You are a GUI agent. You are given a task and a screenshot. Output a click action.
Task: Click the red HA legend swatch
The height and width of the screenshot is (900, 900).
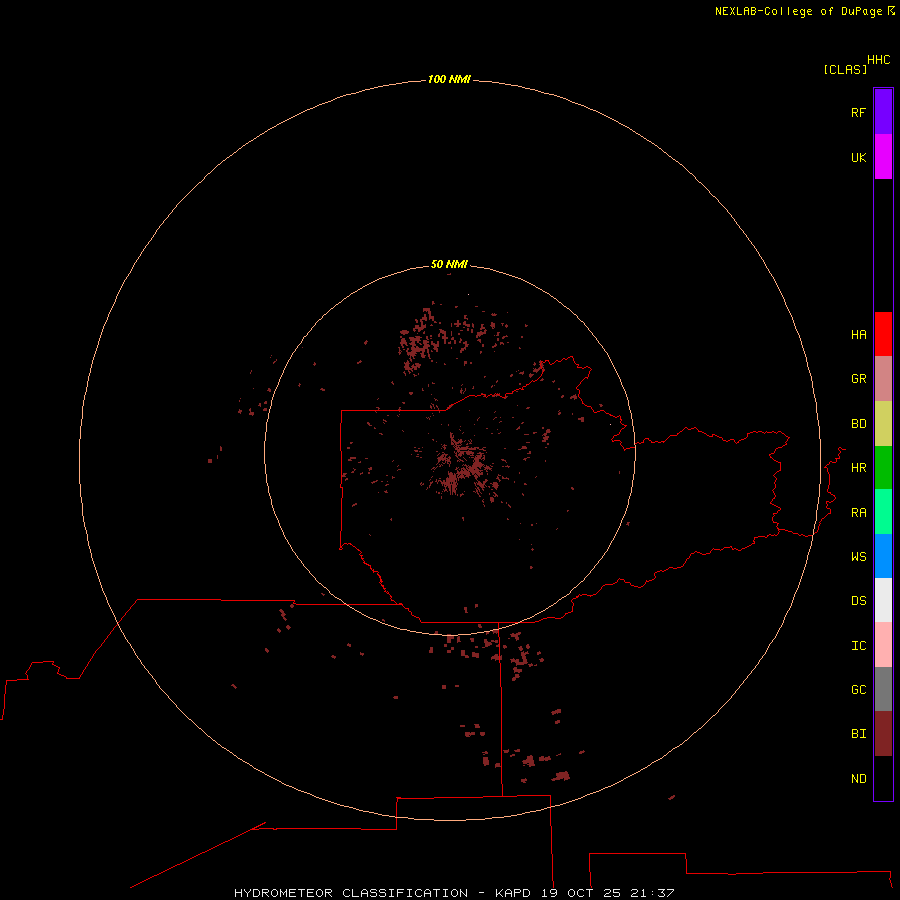883,334
